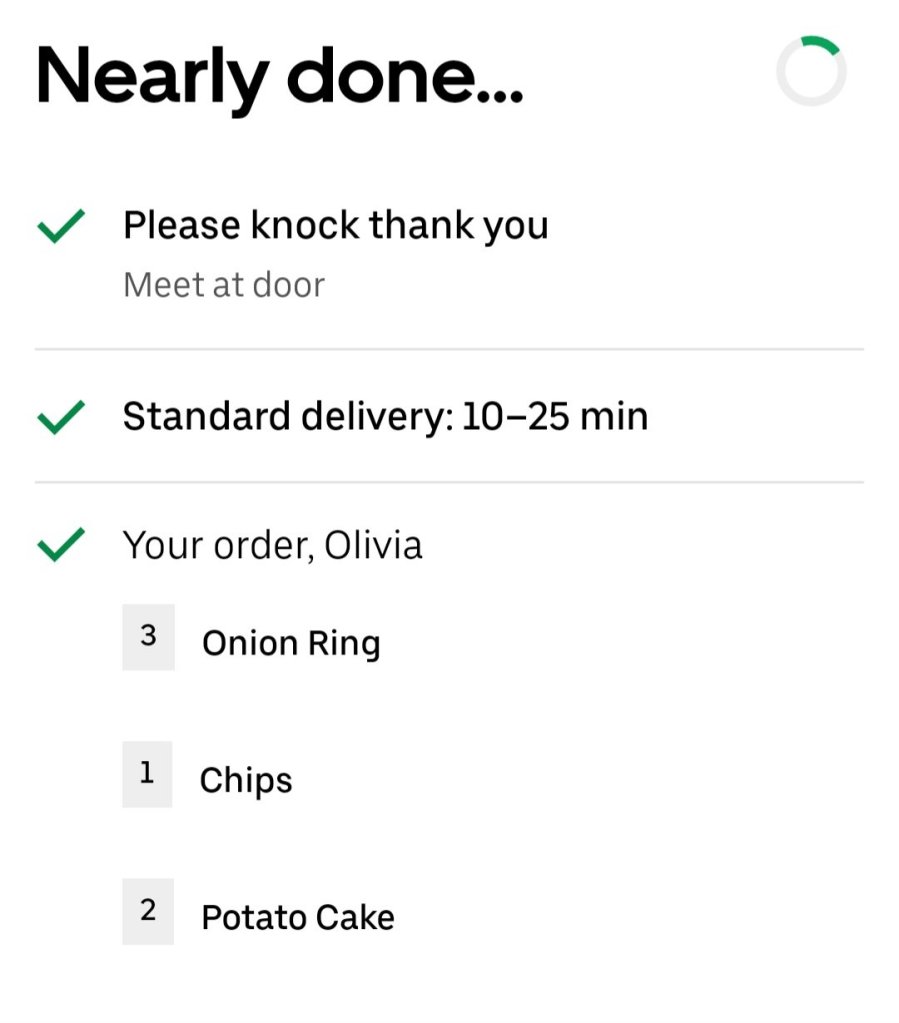Tap the word 'min' in delivery time
The image size is (899, 1023).
coord(617,416)
